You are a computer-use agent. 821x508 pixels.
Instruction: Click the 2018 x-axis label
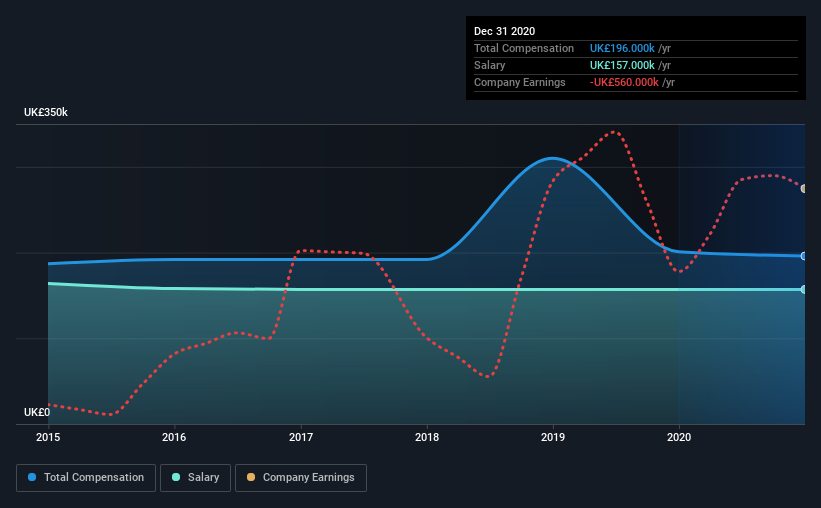tap(427, 437)
